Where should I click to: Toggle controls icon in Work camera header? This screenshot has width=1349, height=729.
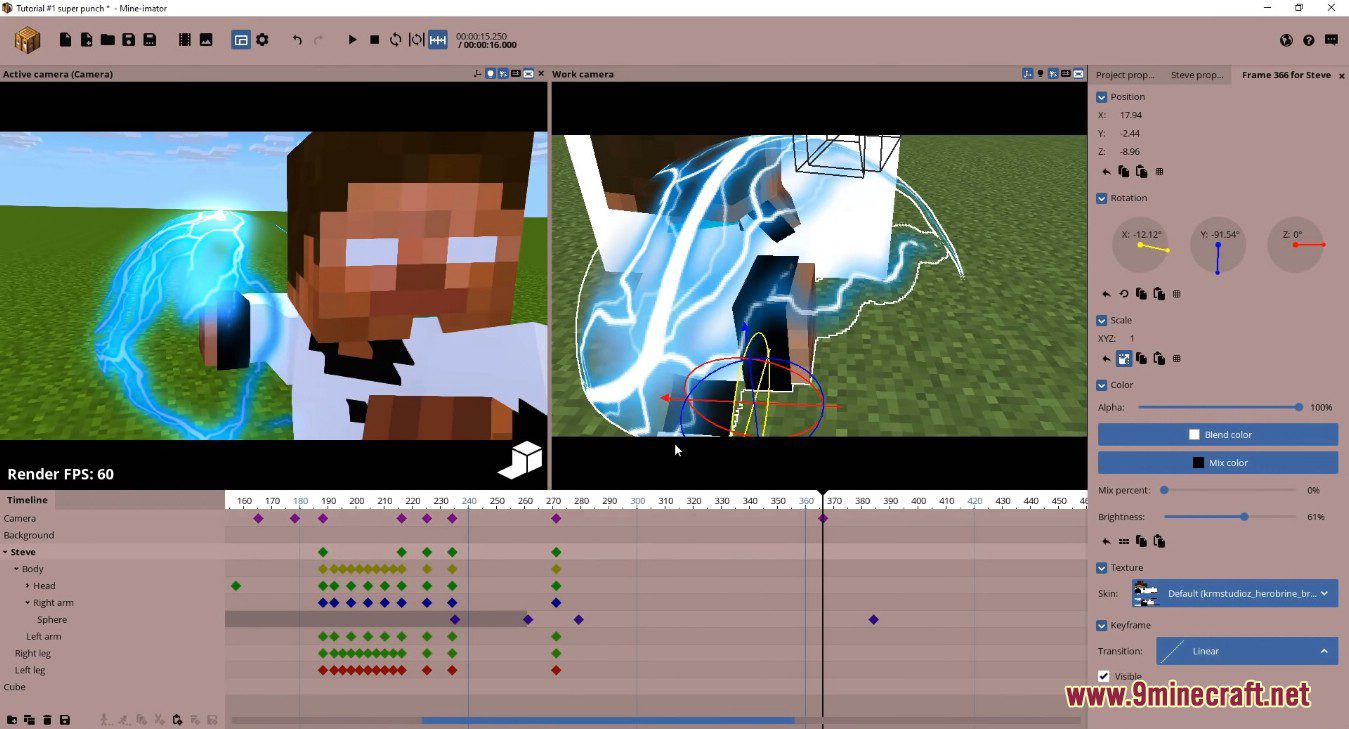click(x=1028, y=74)
